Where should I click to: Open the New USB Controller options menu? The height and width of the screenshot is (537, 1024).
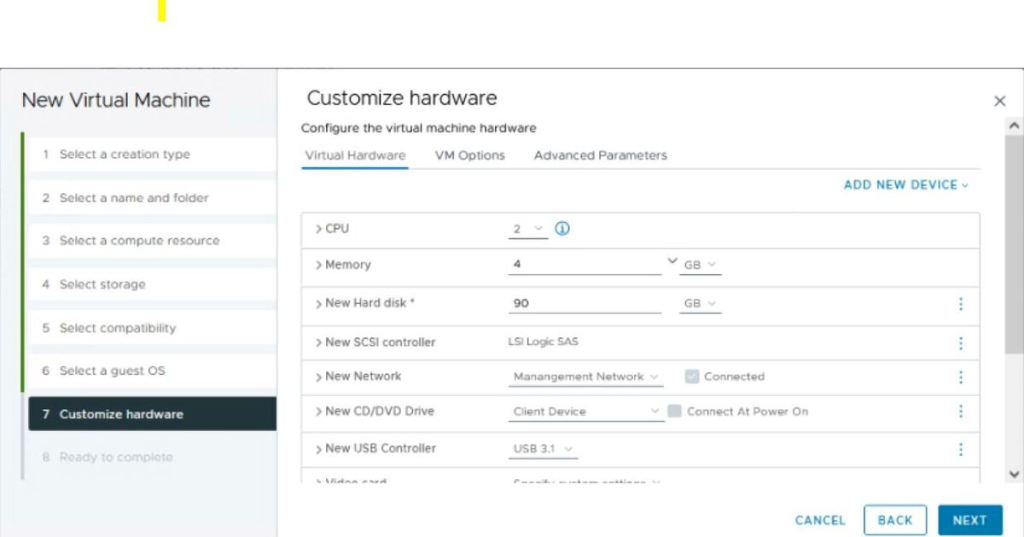pos(961,449)
